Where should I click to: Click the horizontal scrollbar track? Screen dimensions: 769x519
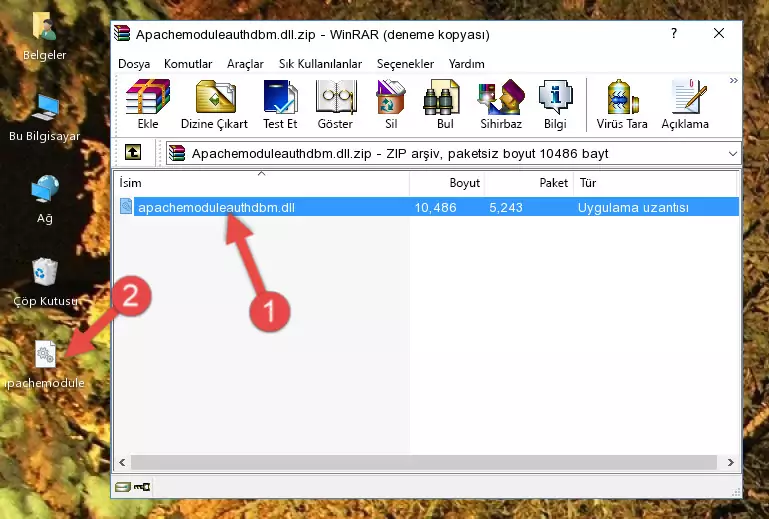coord(424,462)
